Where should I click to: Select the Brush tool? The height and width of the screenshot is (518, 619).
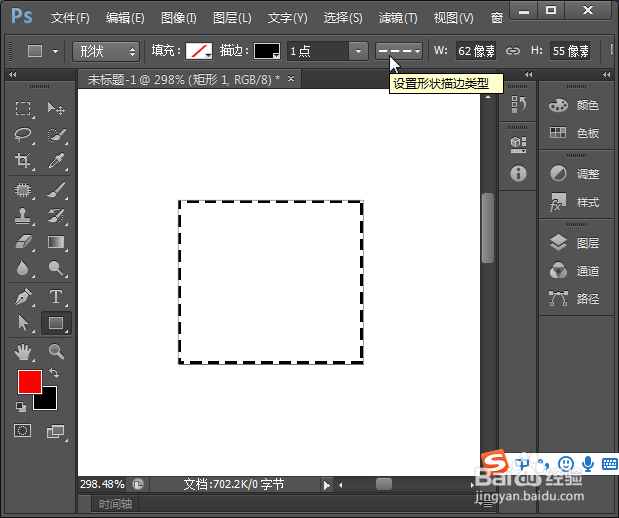pos(56,190)
